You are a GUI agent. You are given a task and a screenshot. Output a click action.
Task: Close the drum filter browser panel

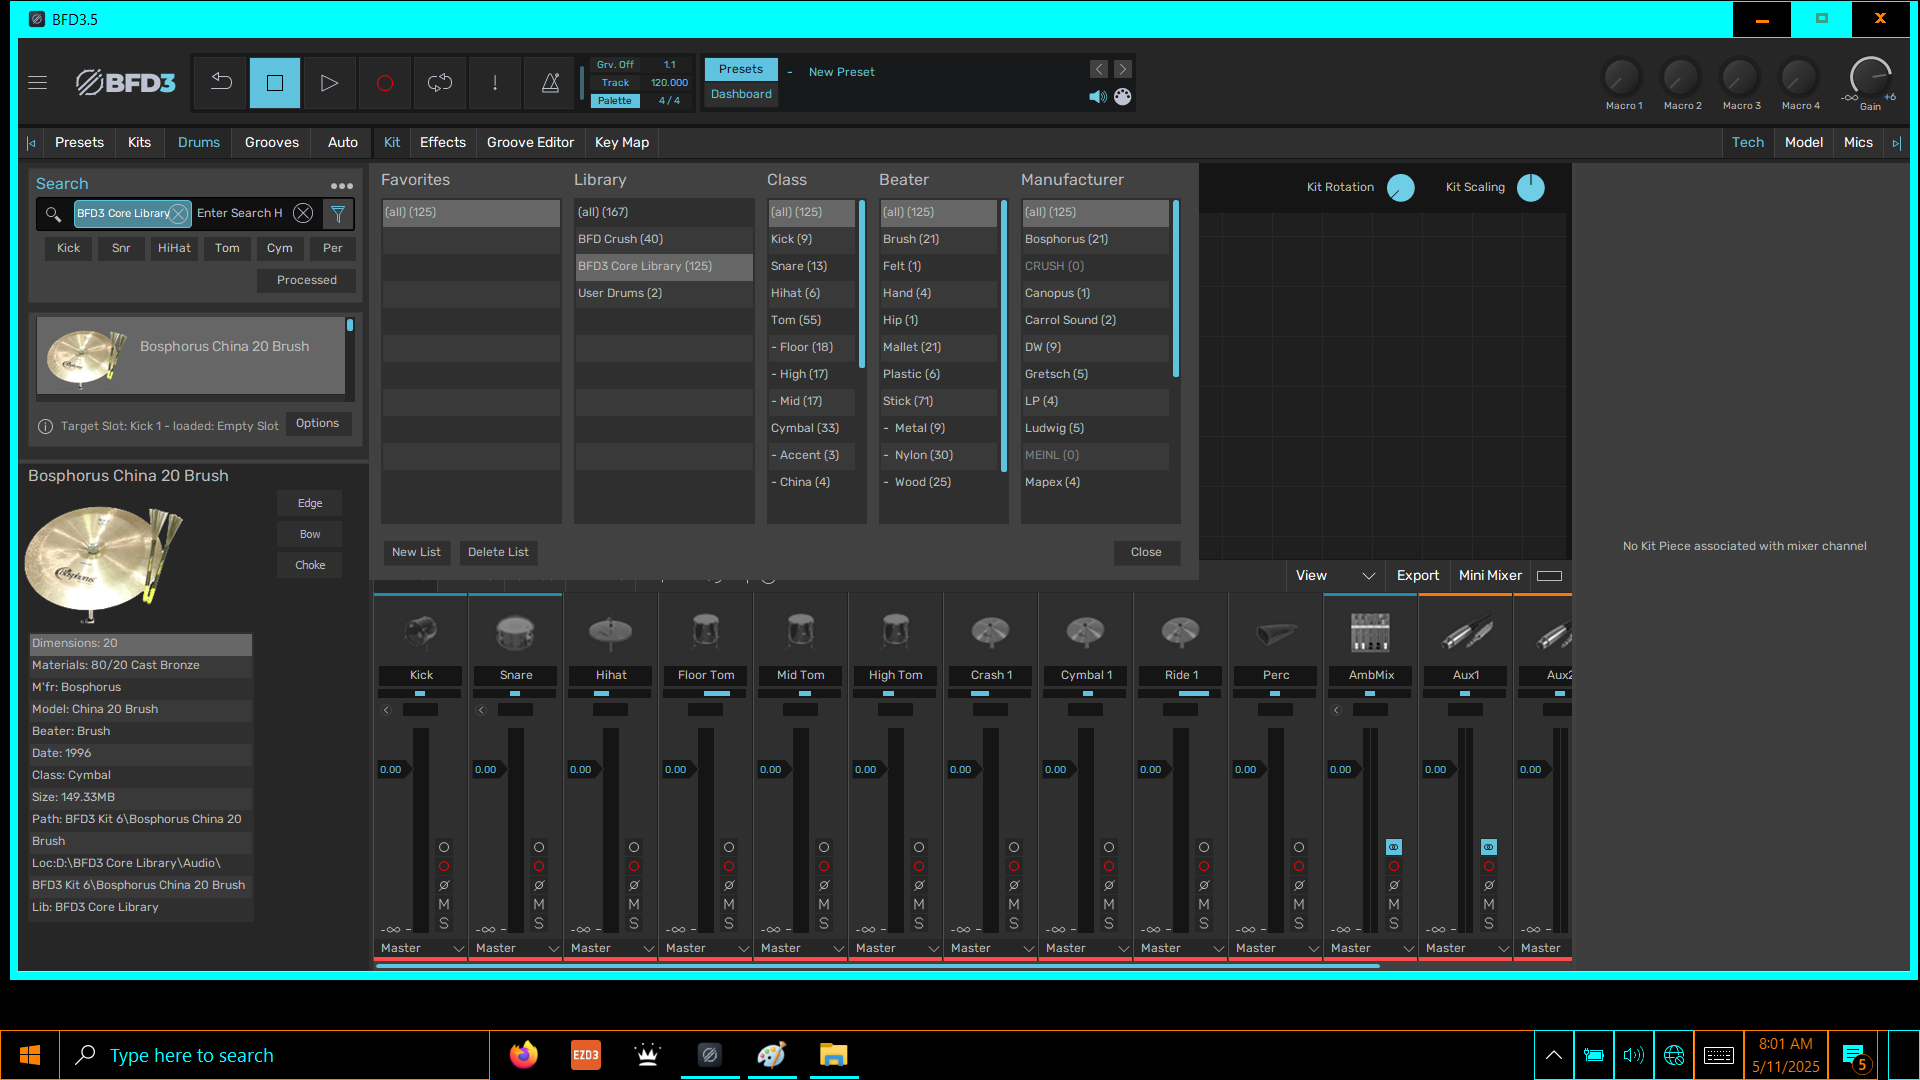[x=1146, y=553]
